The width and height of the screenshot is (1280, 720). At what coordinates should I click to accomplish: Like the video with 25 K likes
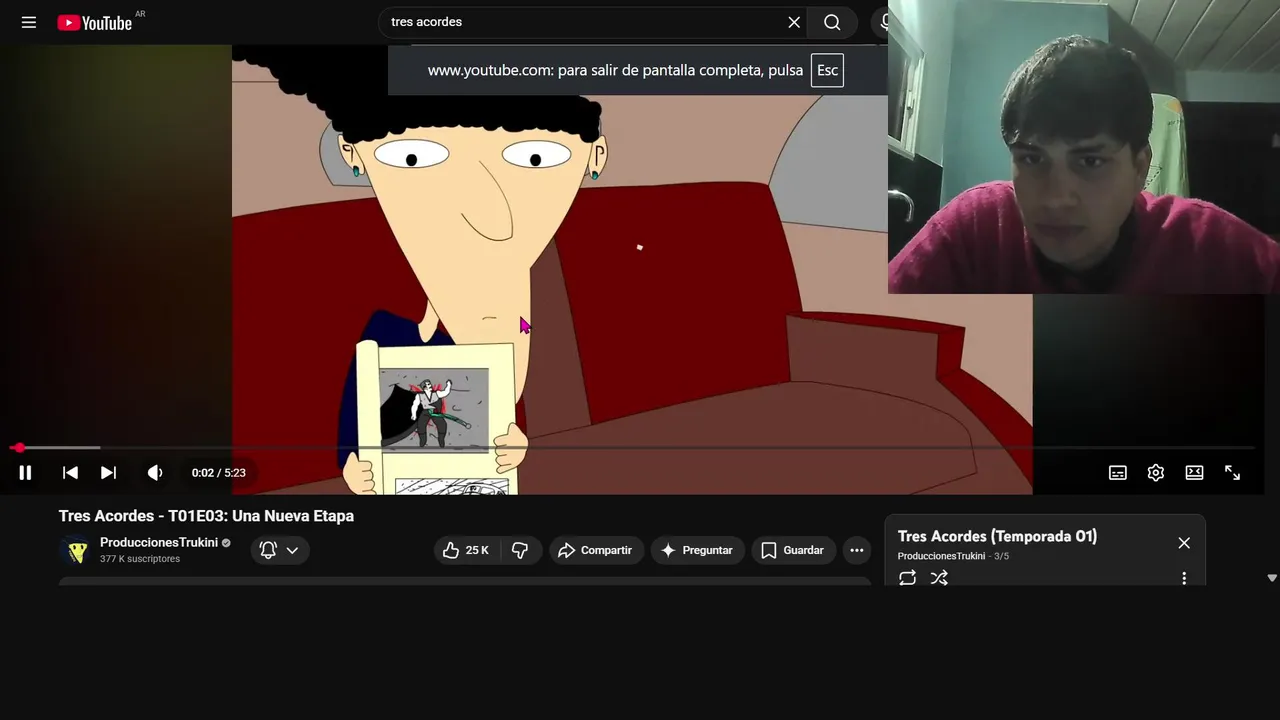click(466, 550)
